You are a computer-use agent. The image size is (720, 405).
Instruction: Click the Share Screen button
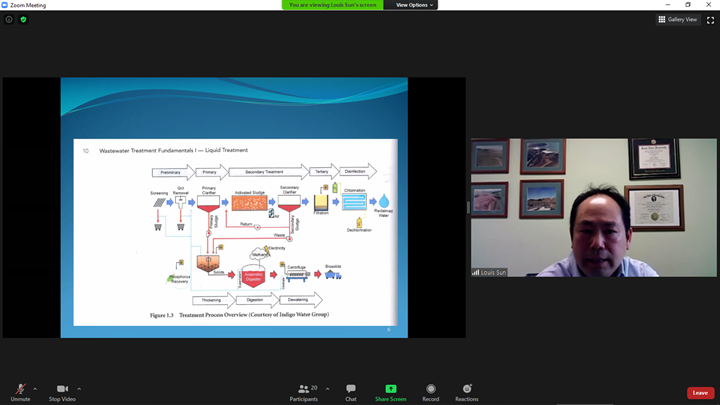click(391, 393)
